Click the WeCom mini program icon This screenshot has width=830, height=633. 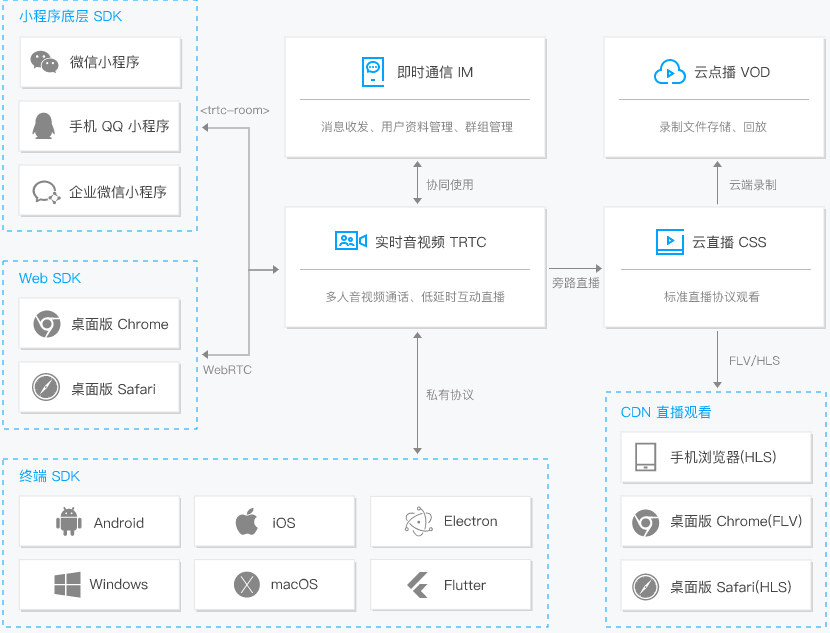tap(47, 192)
